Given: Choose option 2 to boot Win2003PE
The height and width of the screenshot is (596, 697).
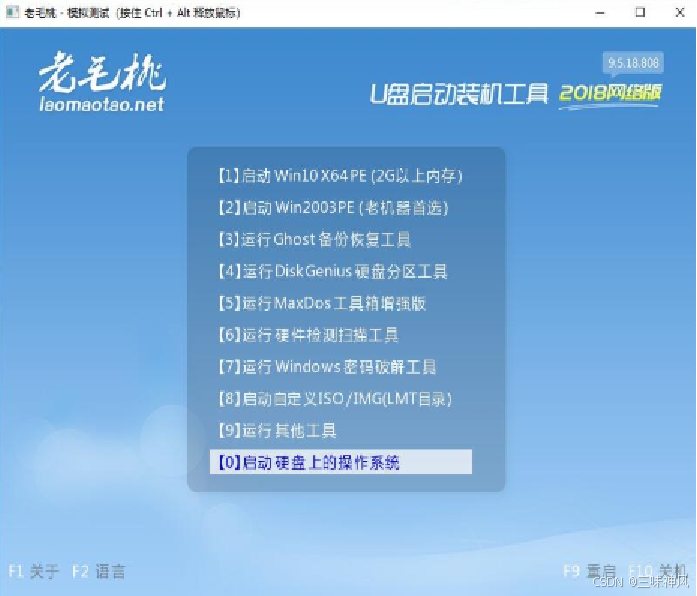Looking at the screenshot, I should click(333, 208).
